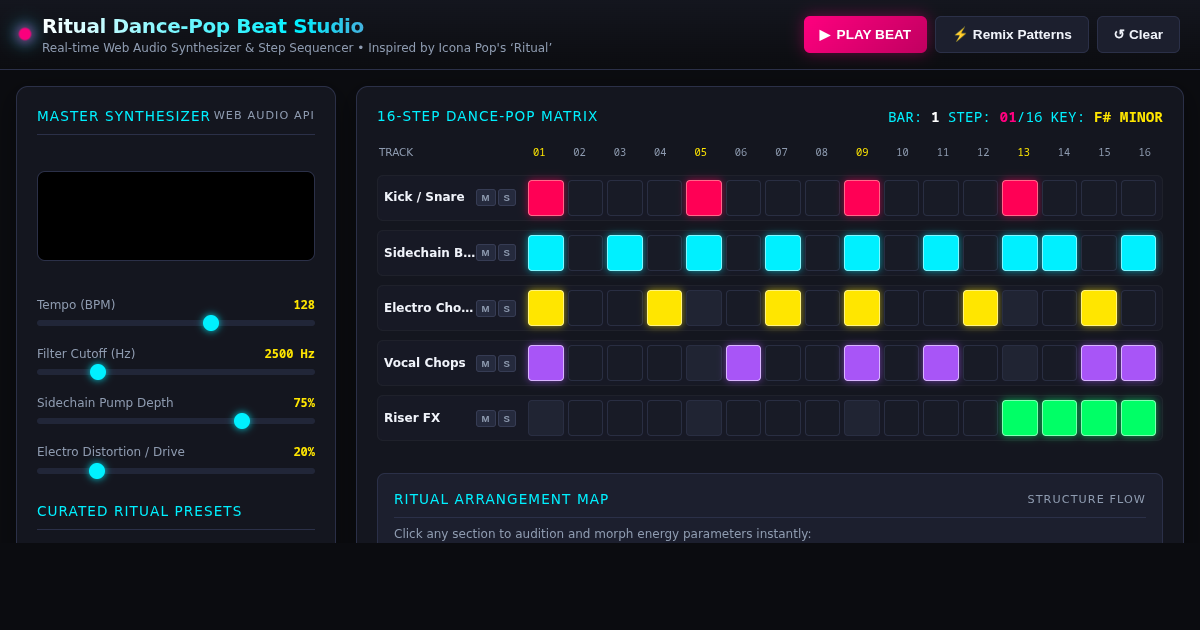Disable Electro Chords step 12
Screen dimensions: 1200x630
click(980, 308)
